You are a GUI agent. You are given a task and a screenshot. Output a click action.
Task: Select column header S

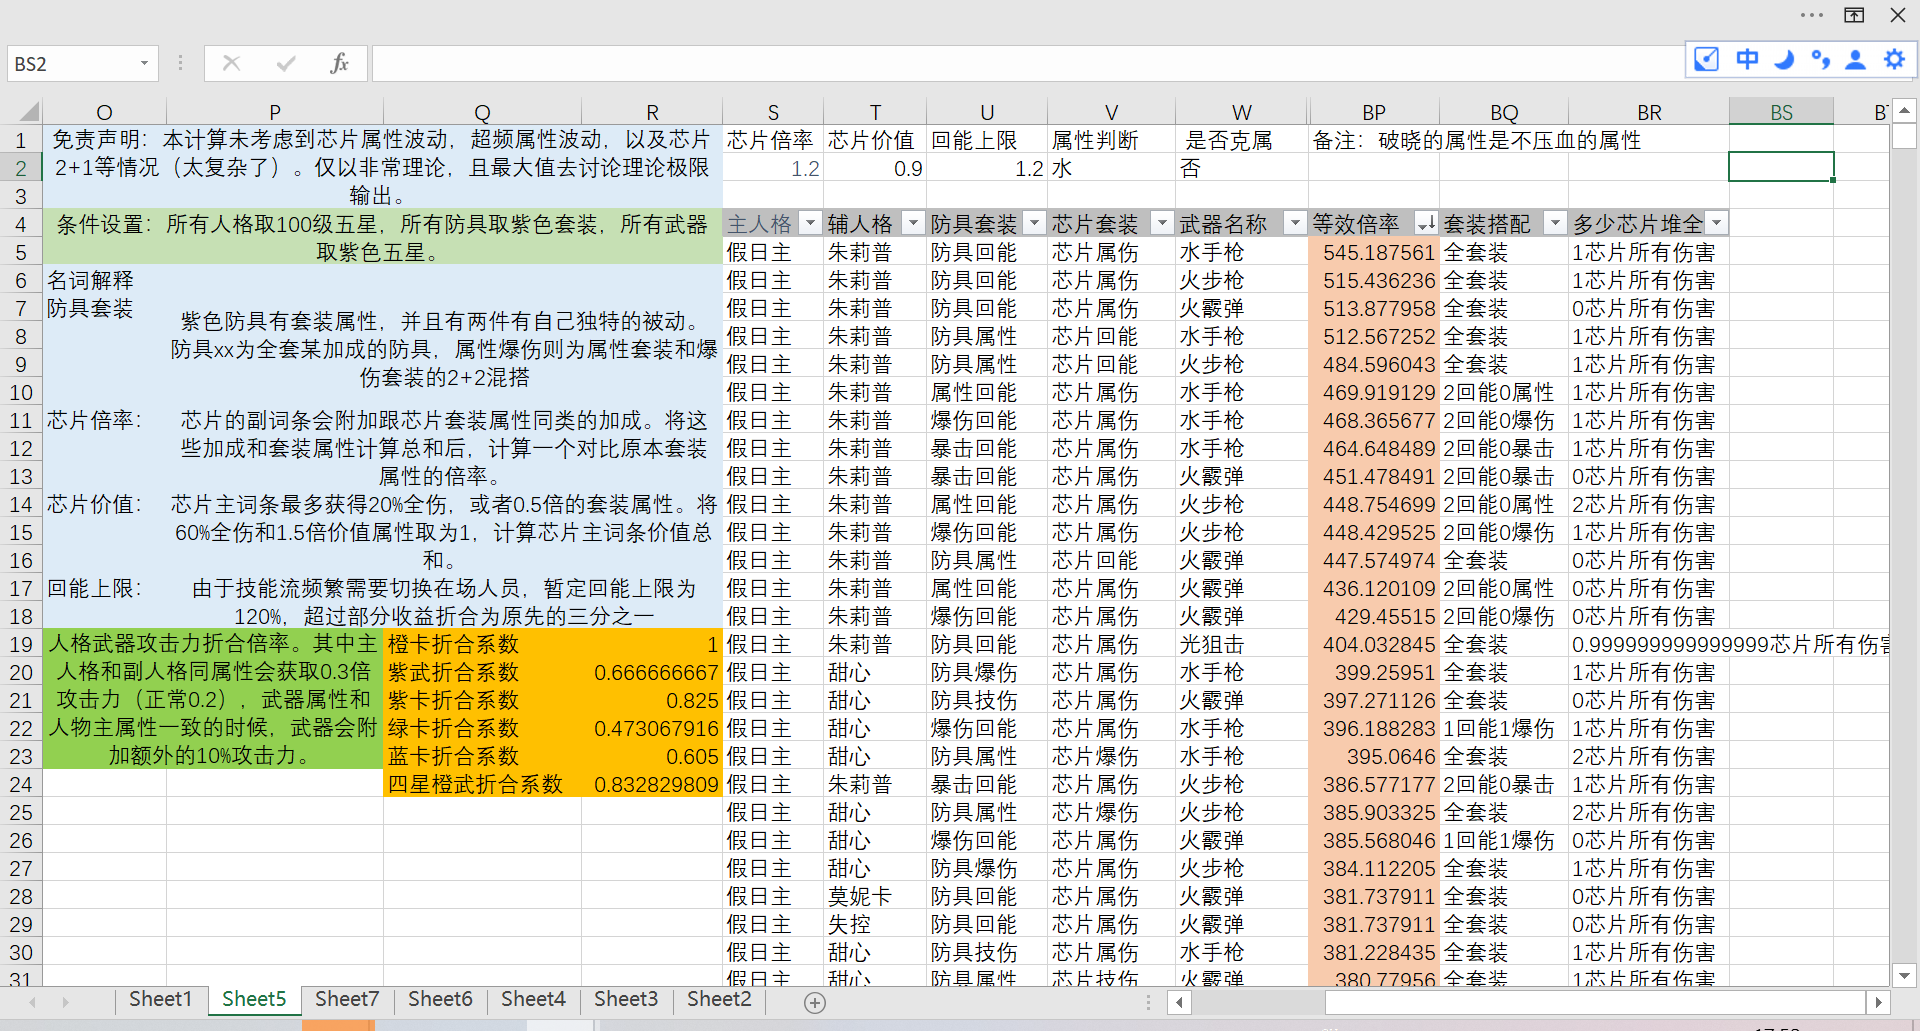[773, 112]
